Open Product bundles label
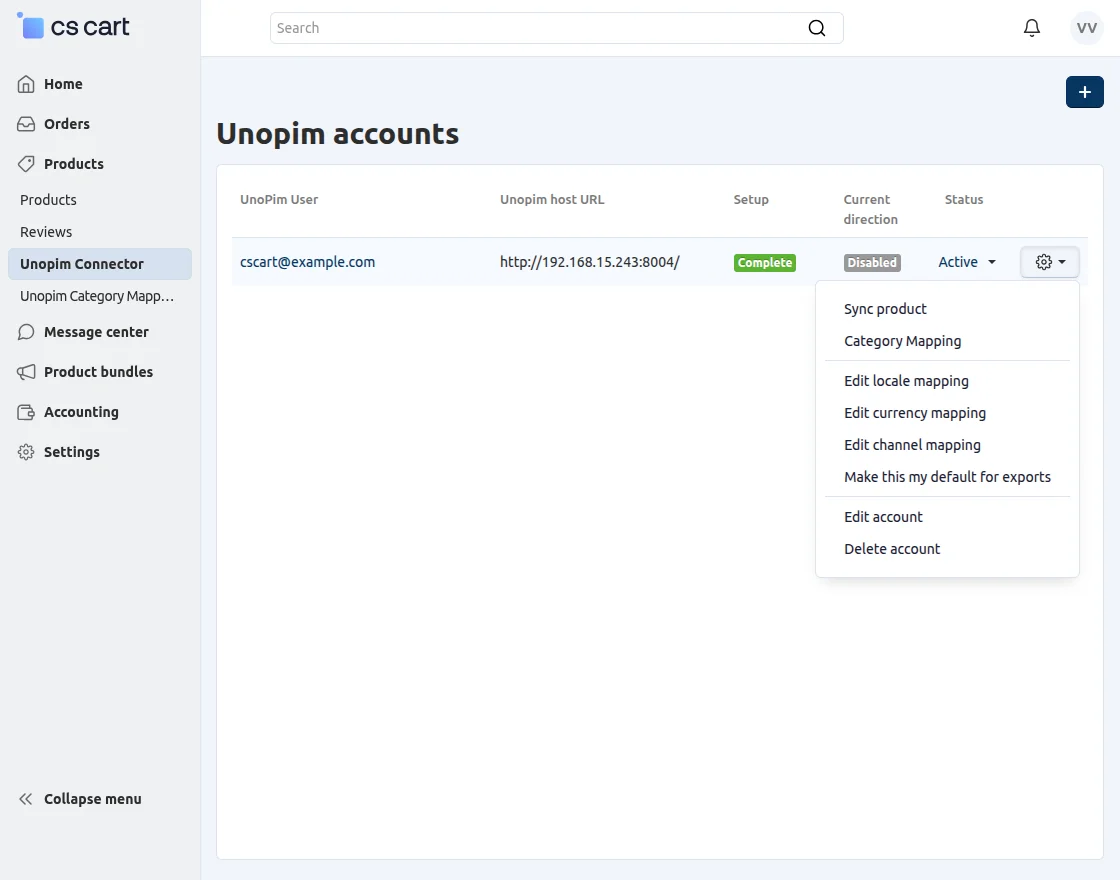This screenshot has height=880, width=1120. coord(98,372)
